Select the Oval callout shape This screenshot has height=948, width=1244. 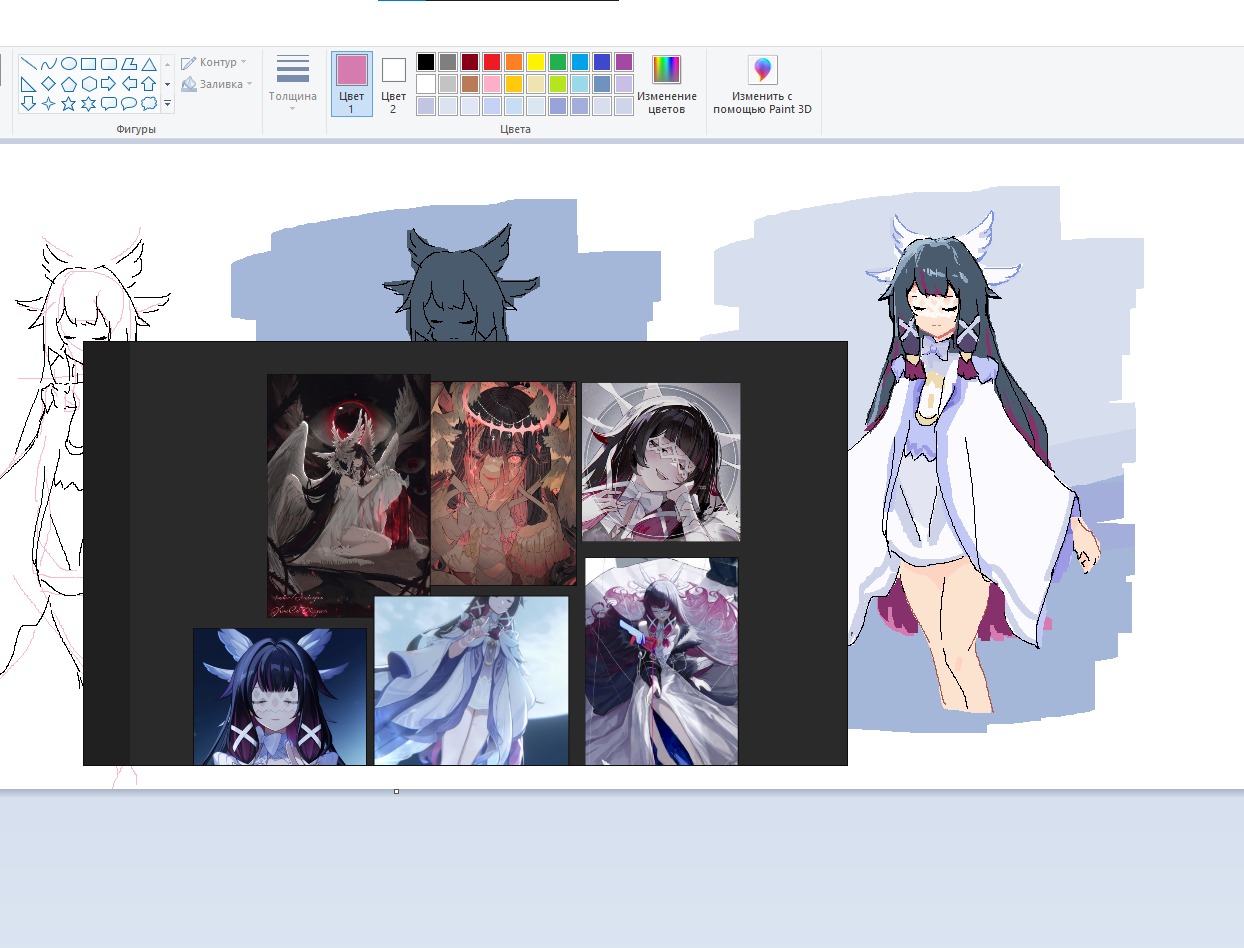pos(128,103)
